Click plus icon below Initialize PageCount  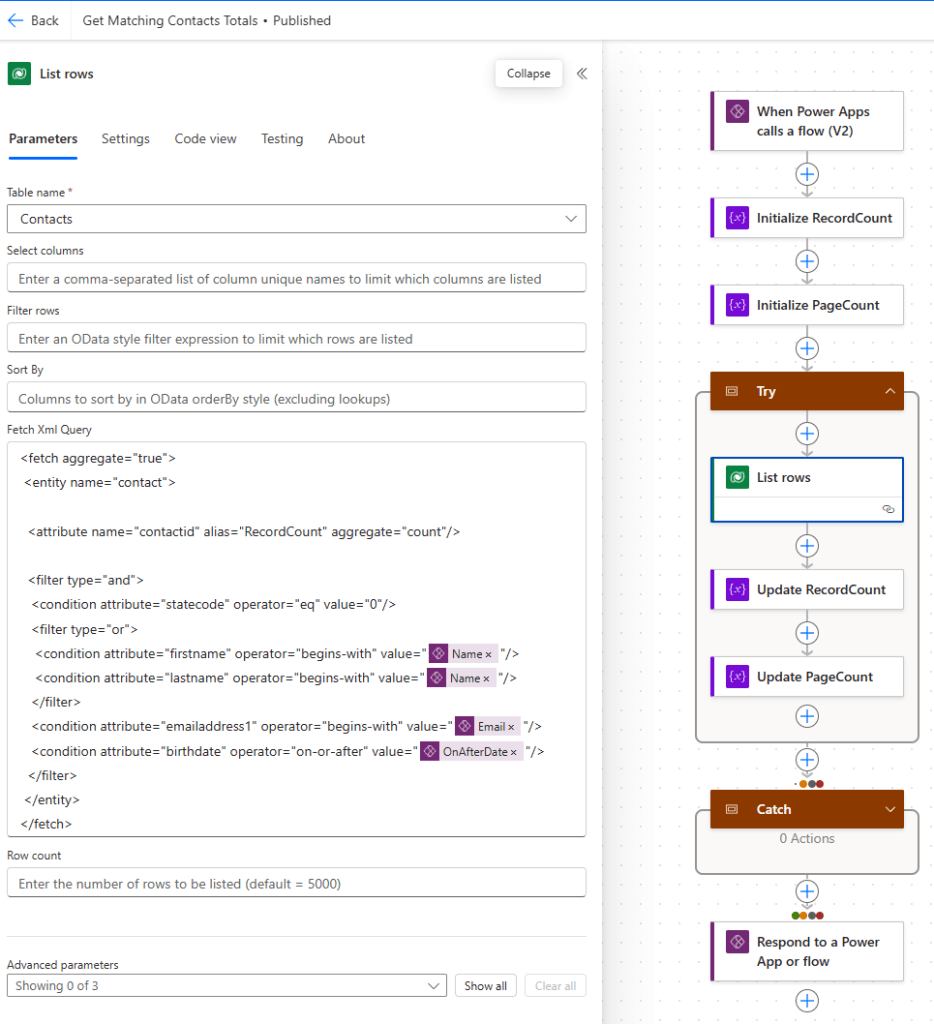807,348
